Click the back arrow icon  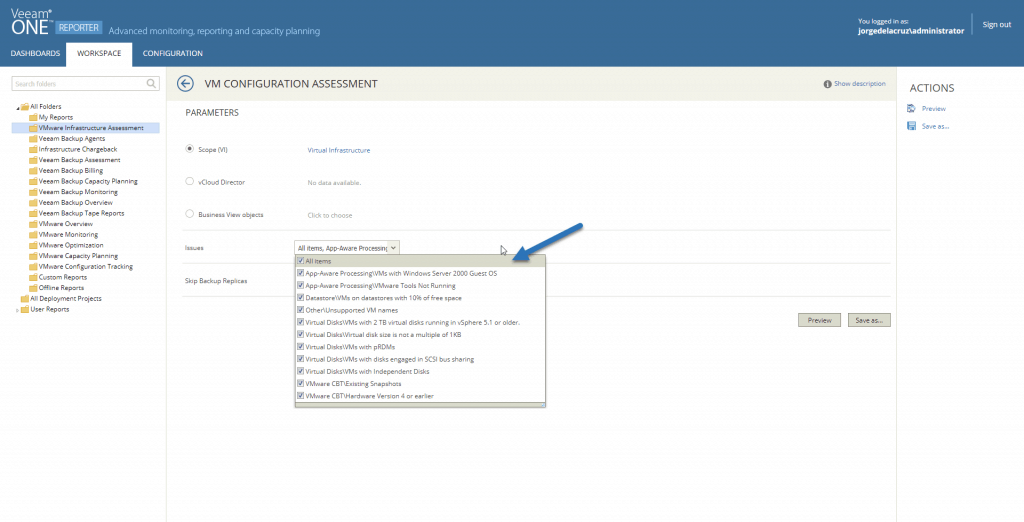click(185, 84)
